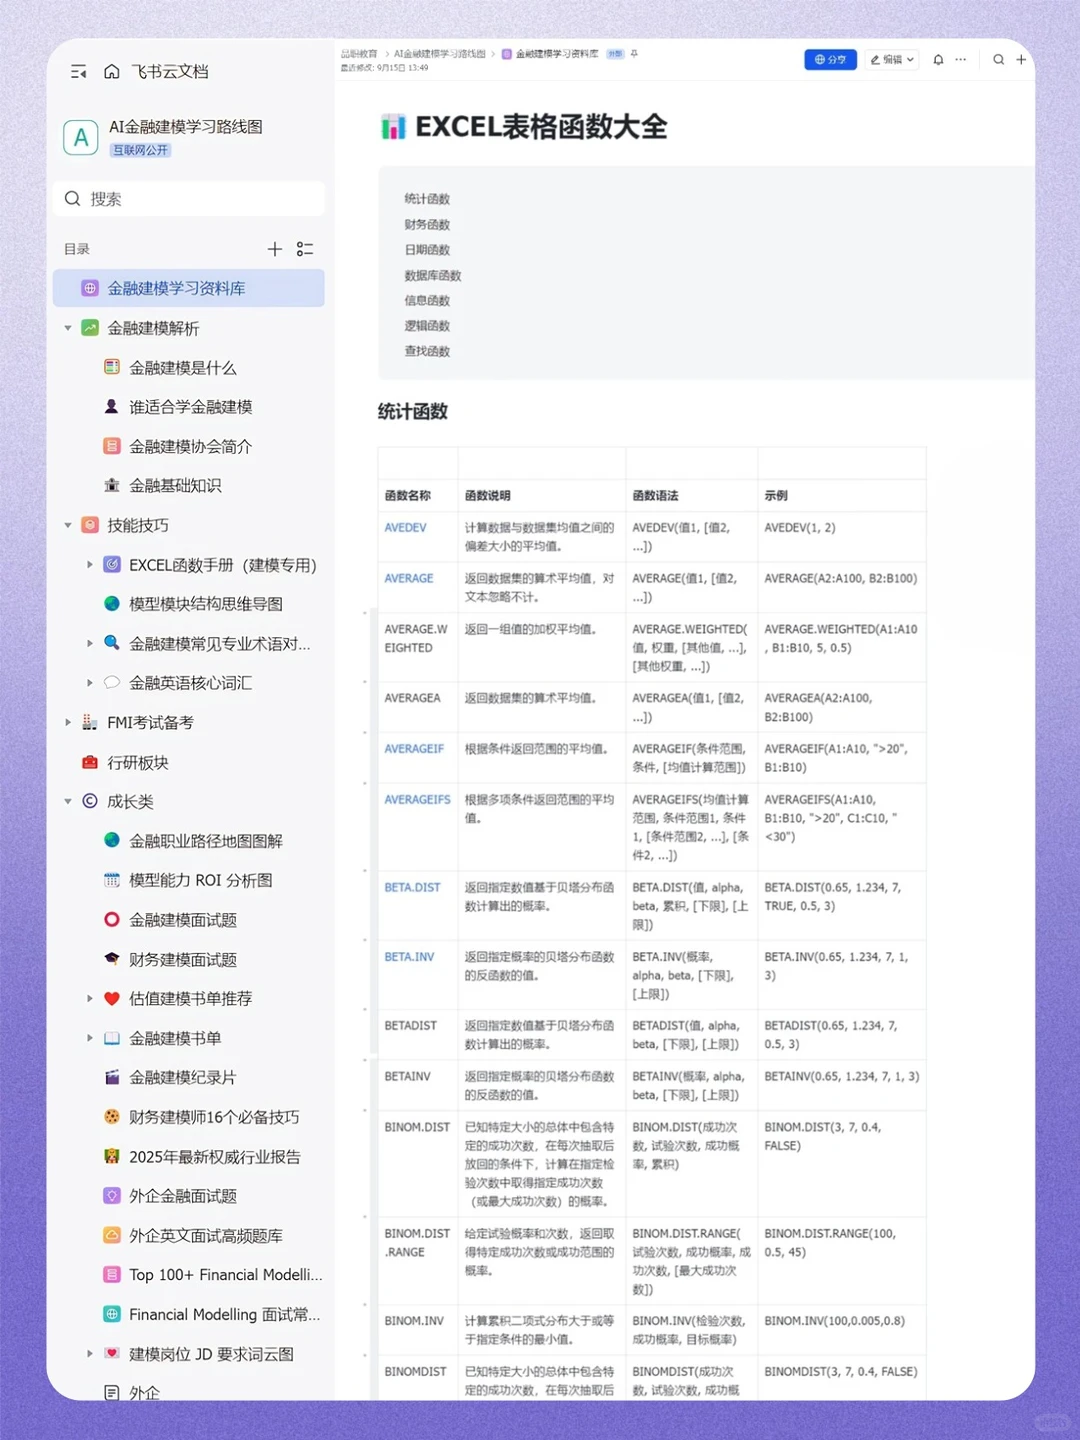Open the AVEDEV function link
Screen dimensions: 1080x1440
[x=405, y=527]
